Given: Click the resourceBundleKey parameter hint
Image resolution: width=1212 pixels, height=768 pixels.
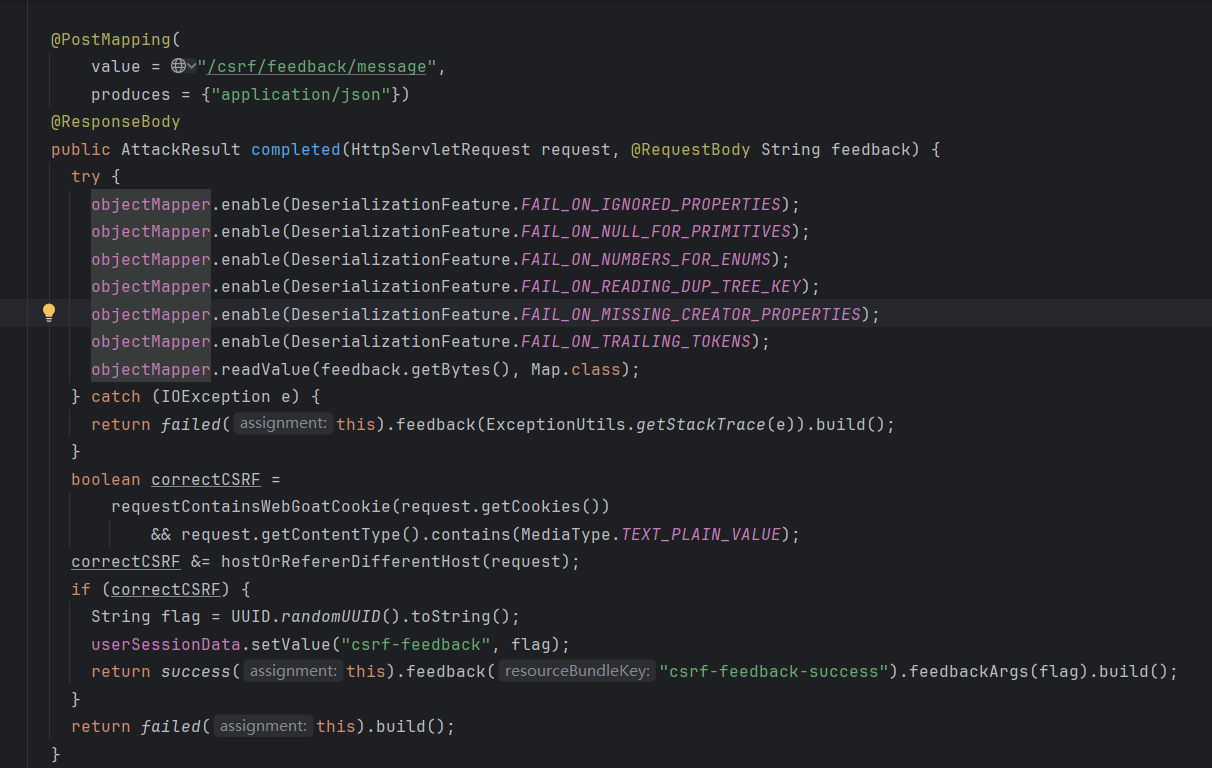Looking at the screenshot, I should coord(578,671).
